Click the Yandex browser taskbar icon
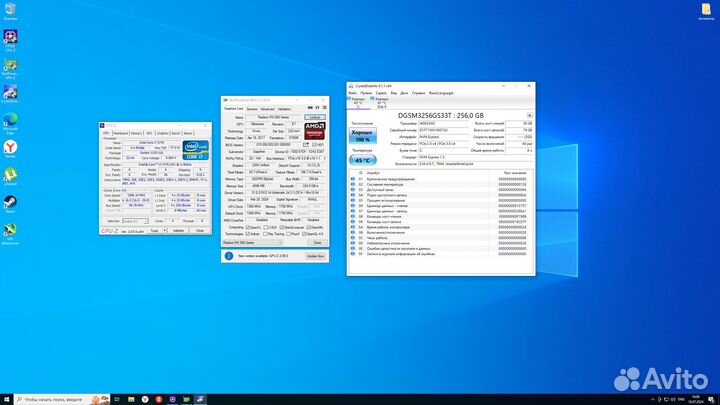Screen dimensions: 720x405 [145, 399]
